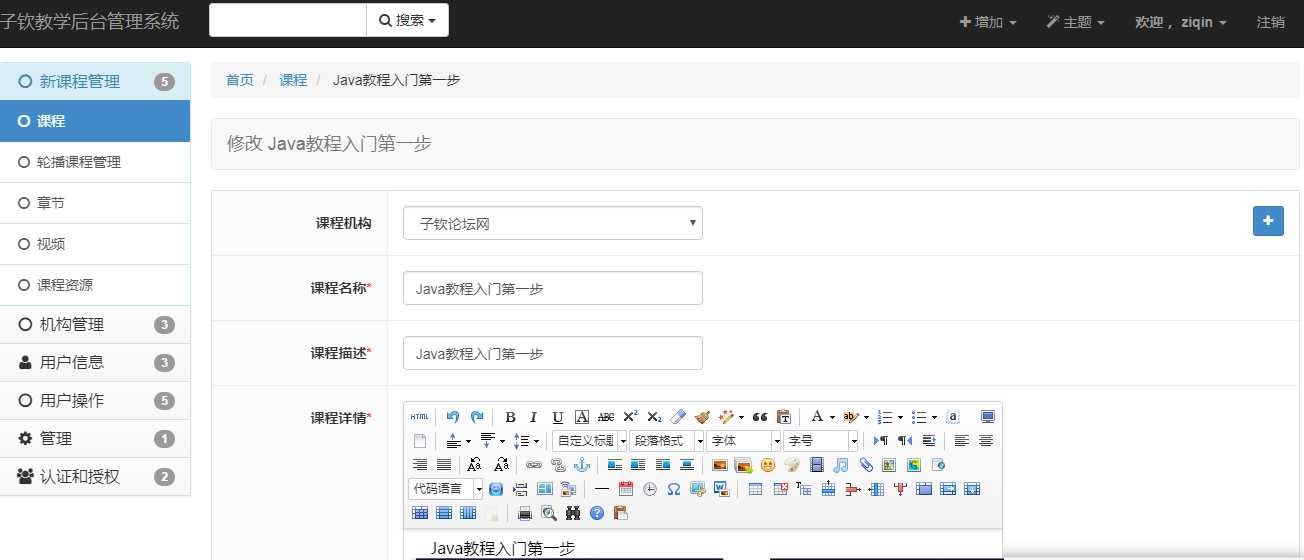Viewport: 1304px width, 560px height.
Task: Expand 认证和授权 sidebar section
Action: tap(95, 477)
